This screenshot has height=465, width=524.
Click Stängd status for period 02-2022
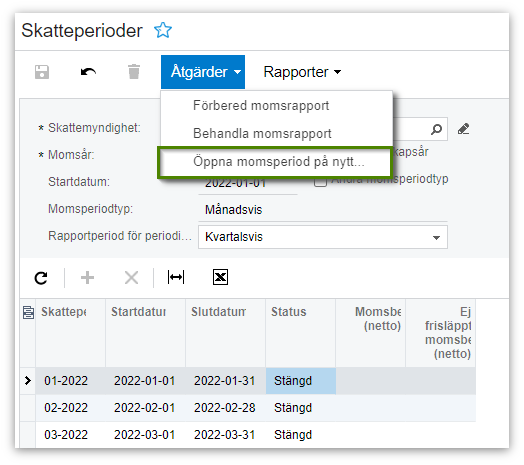tap(301, 408)
